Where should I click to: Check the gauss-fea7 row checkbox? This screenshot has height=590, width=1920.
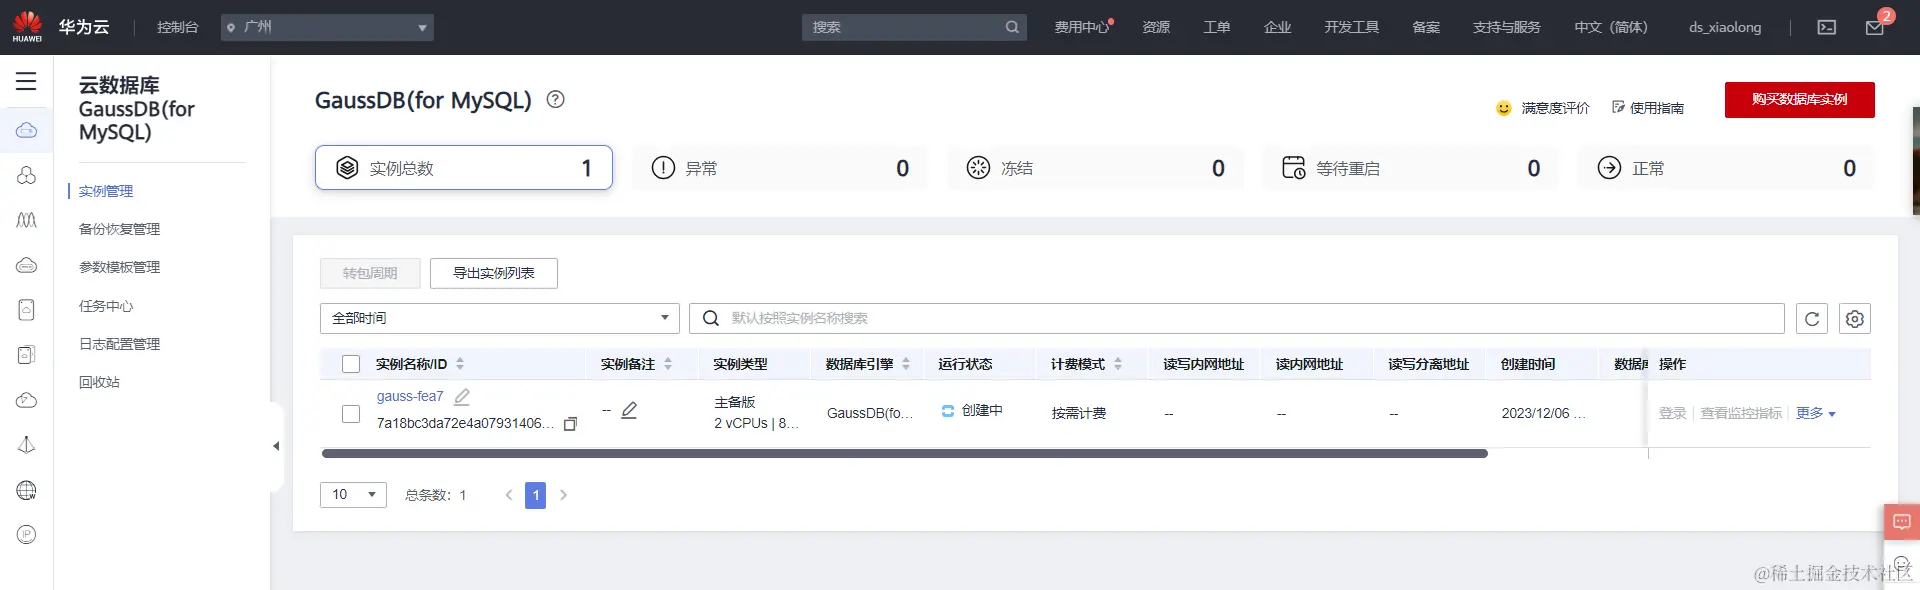tap(351, 413)
